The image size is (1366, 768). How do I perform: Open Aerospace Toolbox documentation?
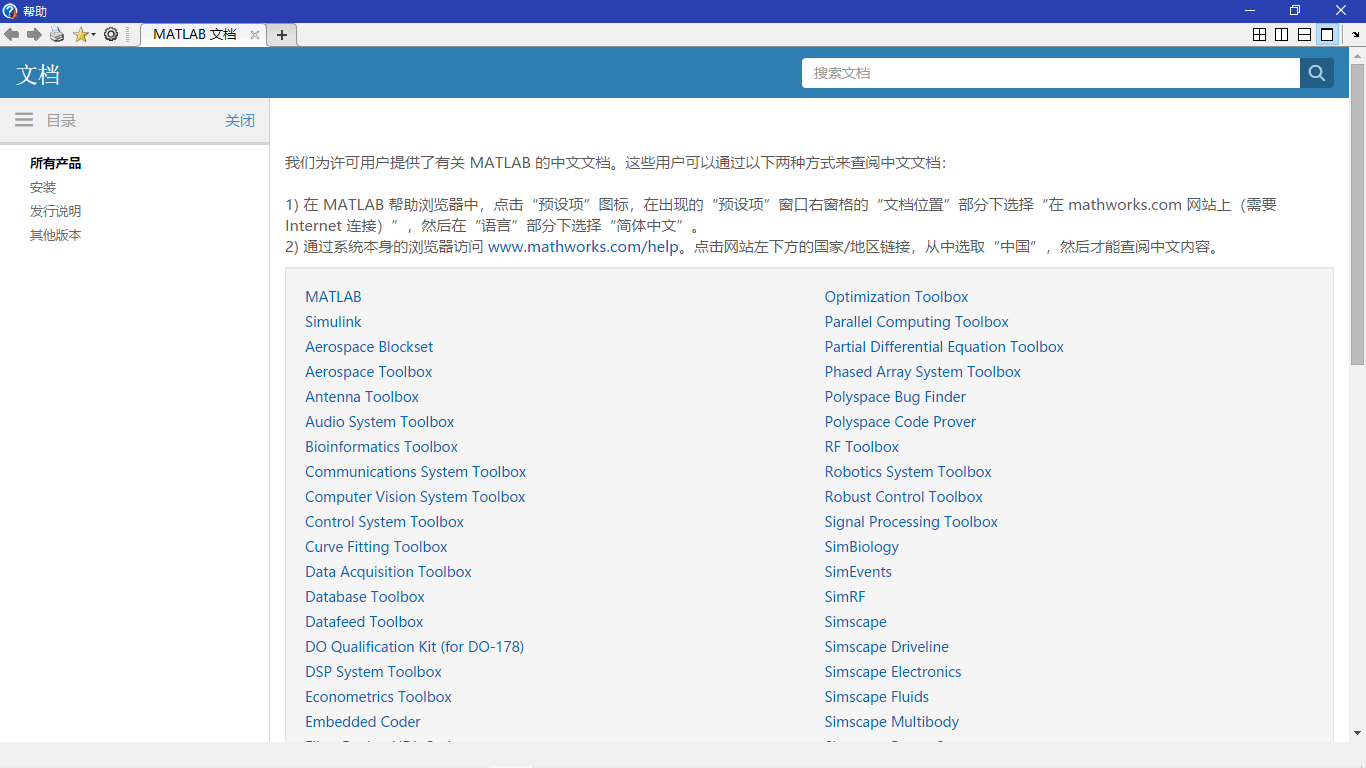[x=369, y=372]
